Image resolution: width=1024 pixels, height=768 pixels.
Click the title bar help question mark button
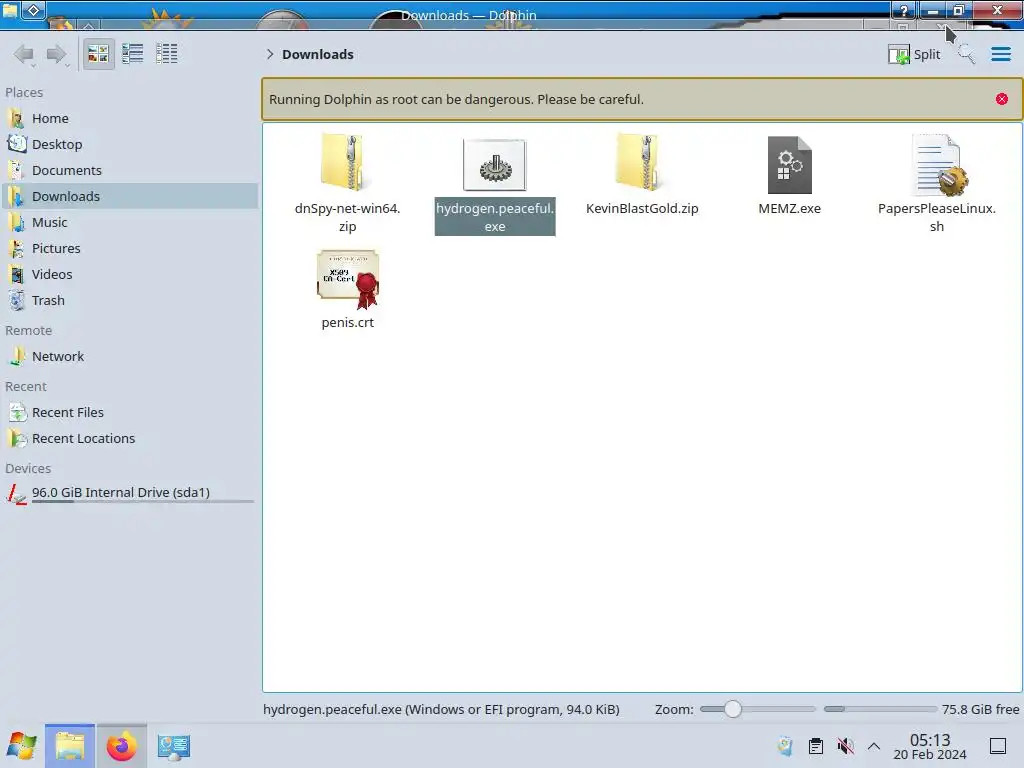click(x=904, y=10)
